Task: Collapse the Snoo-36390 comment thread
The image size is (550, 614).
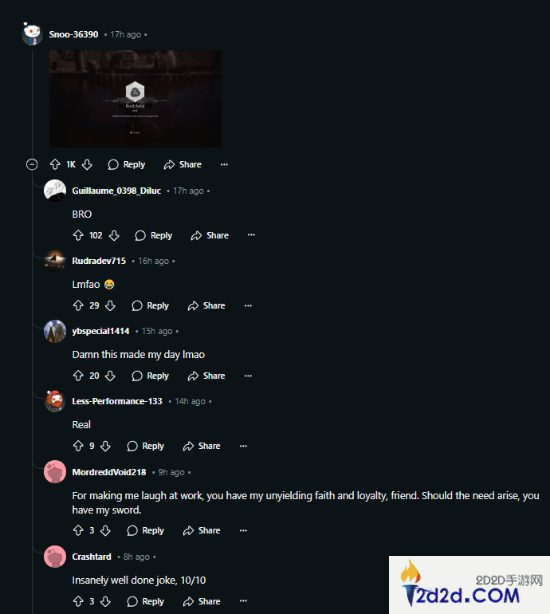Action: point(32,164)
